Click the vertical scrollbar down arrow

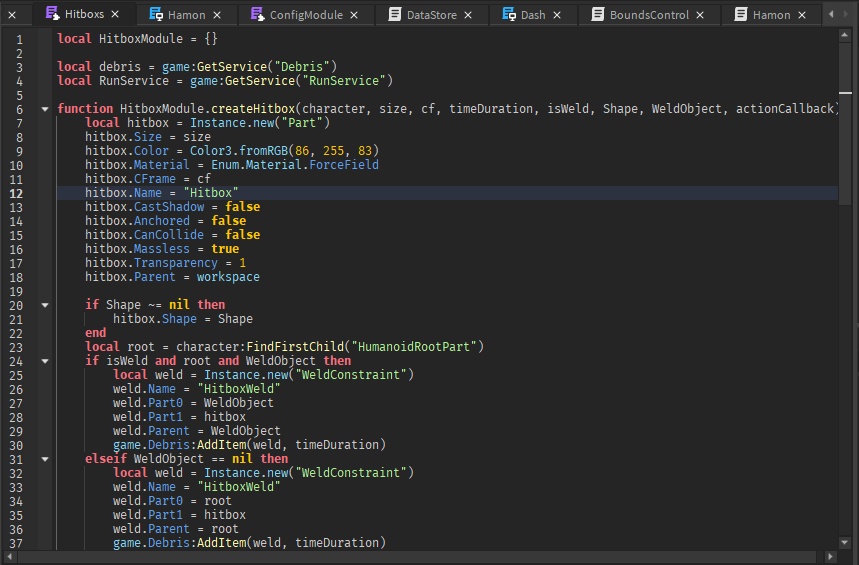click(845, 543)
